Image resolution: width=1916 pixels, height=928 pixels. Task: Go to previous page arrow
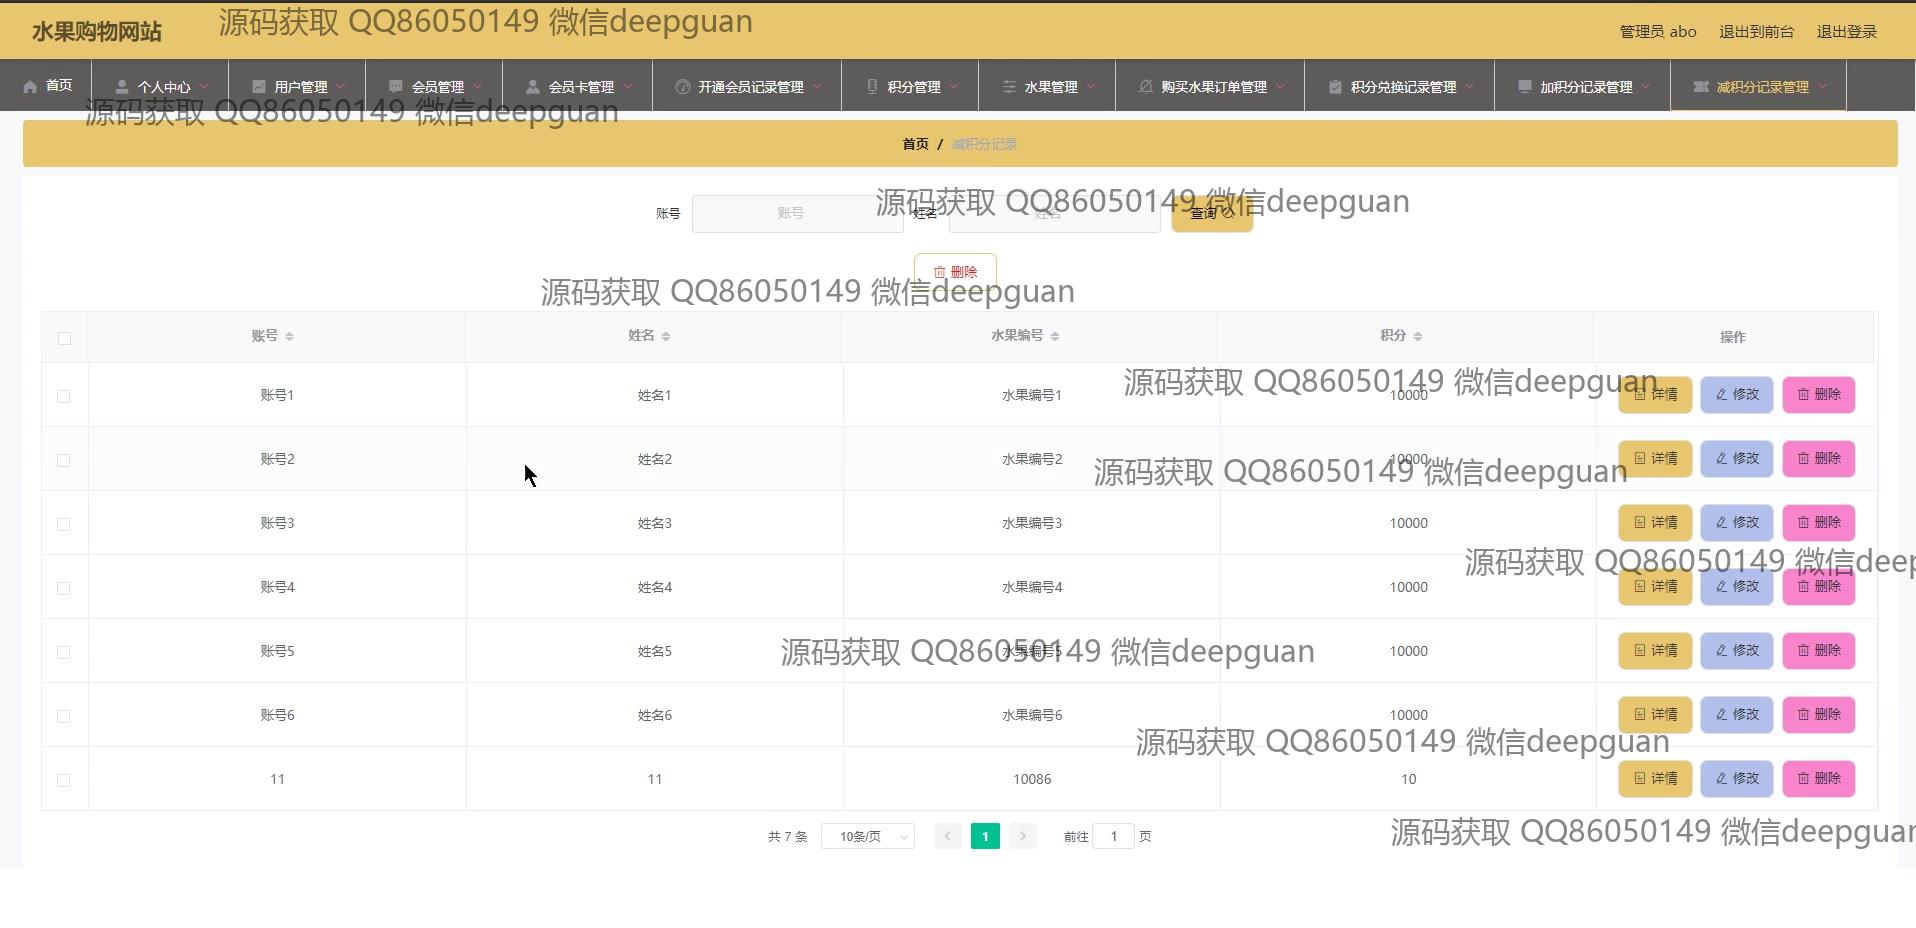coord(947,836)
